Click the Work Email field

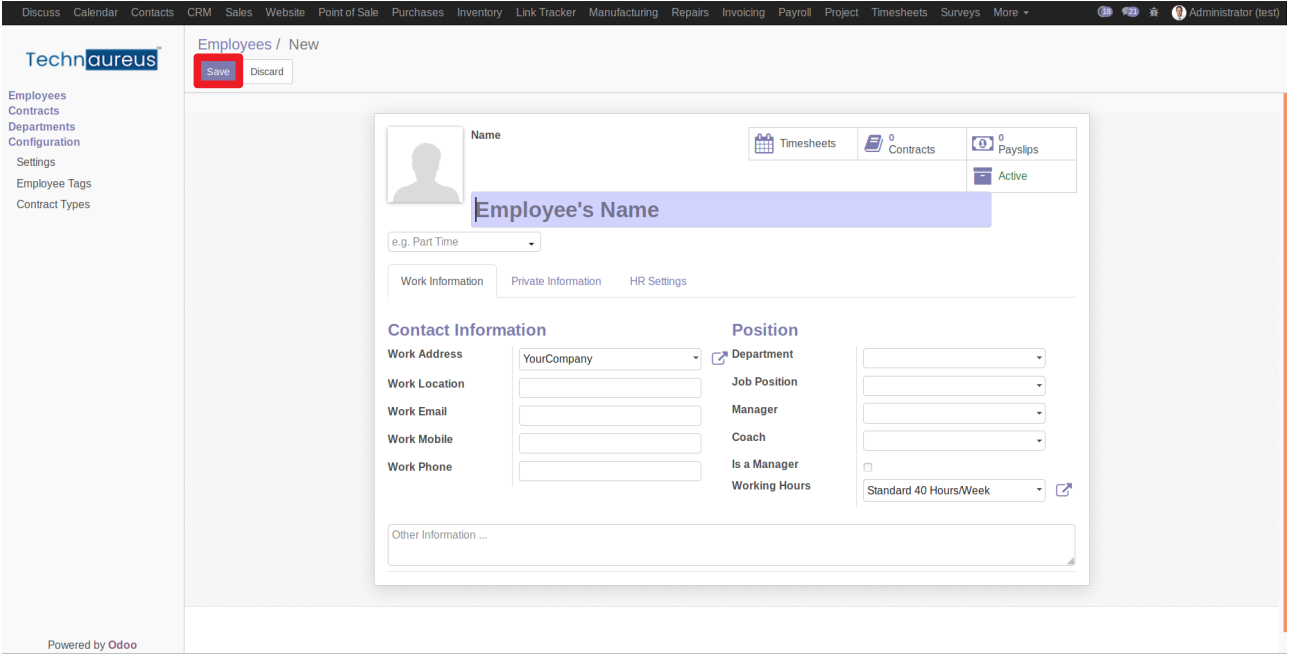click(x=610, y=416)
